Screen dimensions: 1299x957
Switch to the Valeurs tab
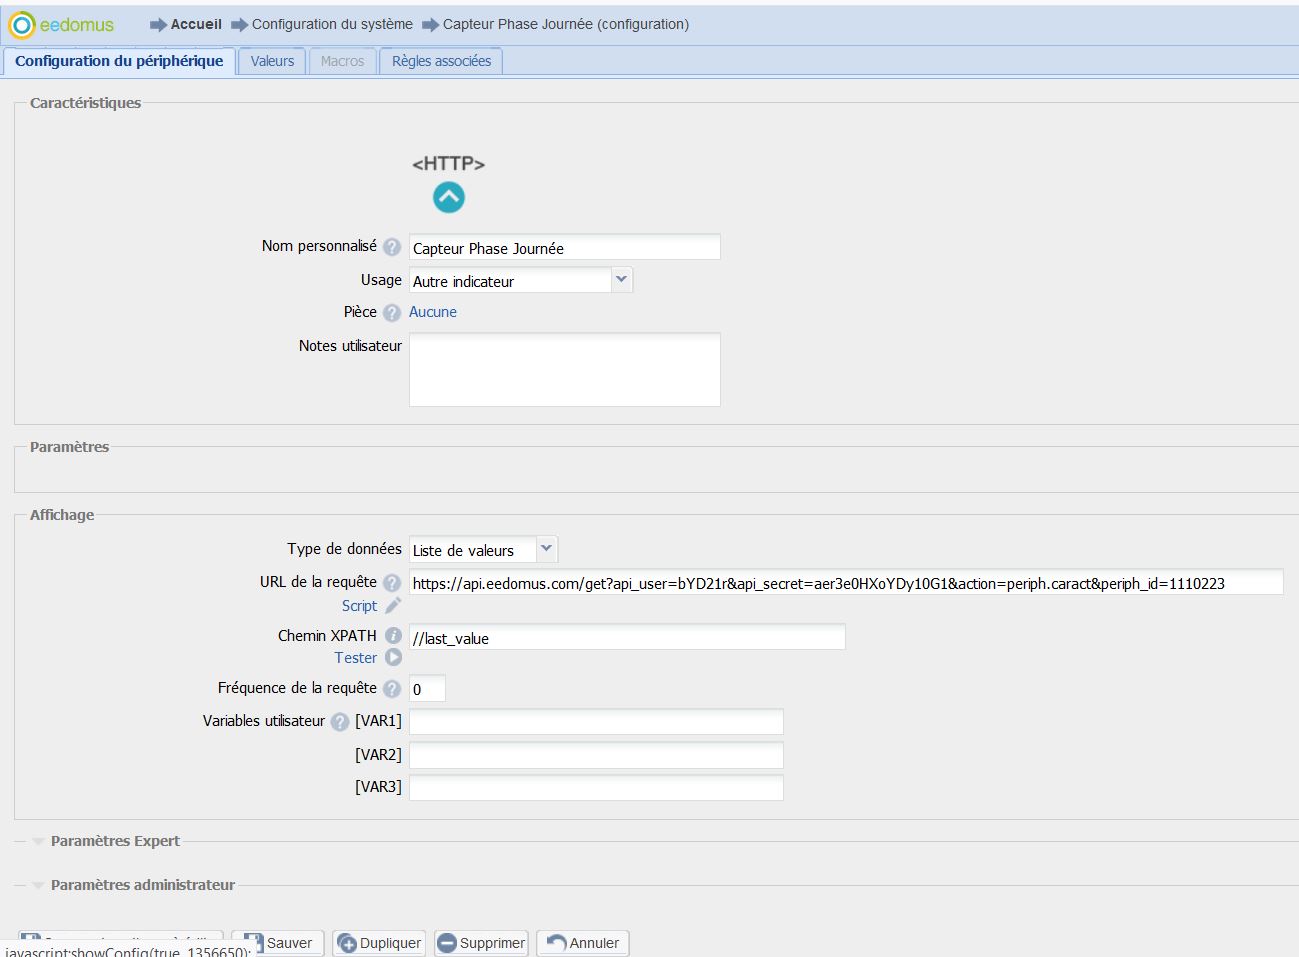click(x=272, y=61)
